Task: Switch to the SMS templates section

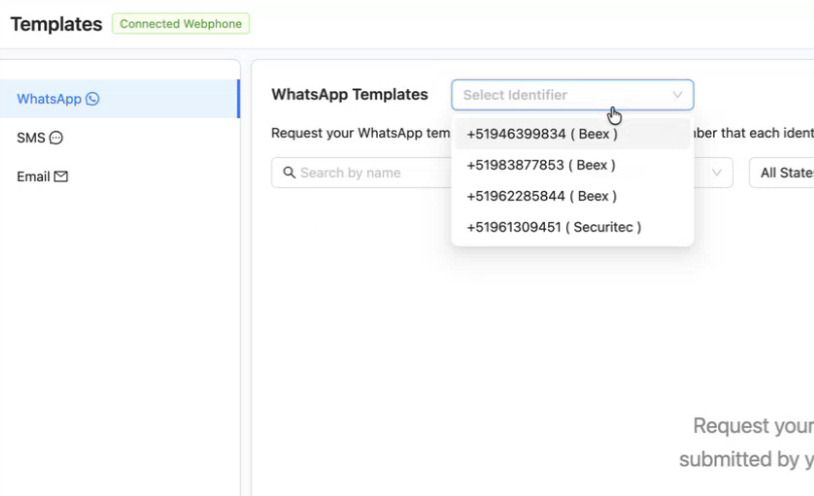Action: tap(31, 138)
